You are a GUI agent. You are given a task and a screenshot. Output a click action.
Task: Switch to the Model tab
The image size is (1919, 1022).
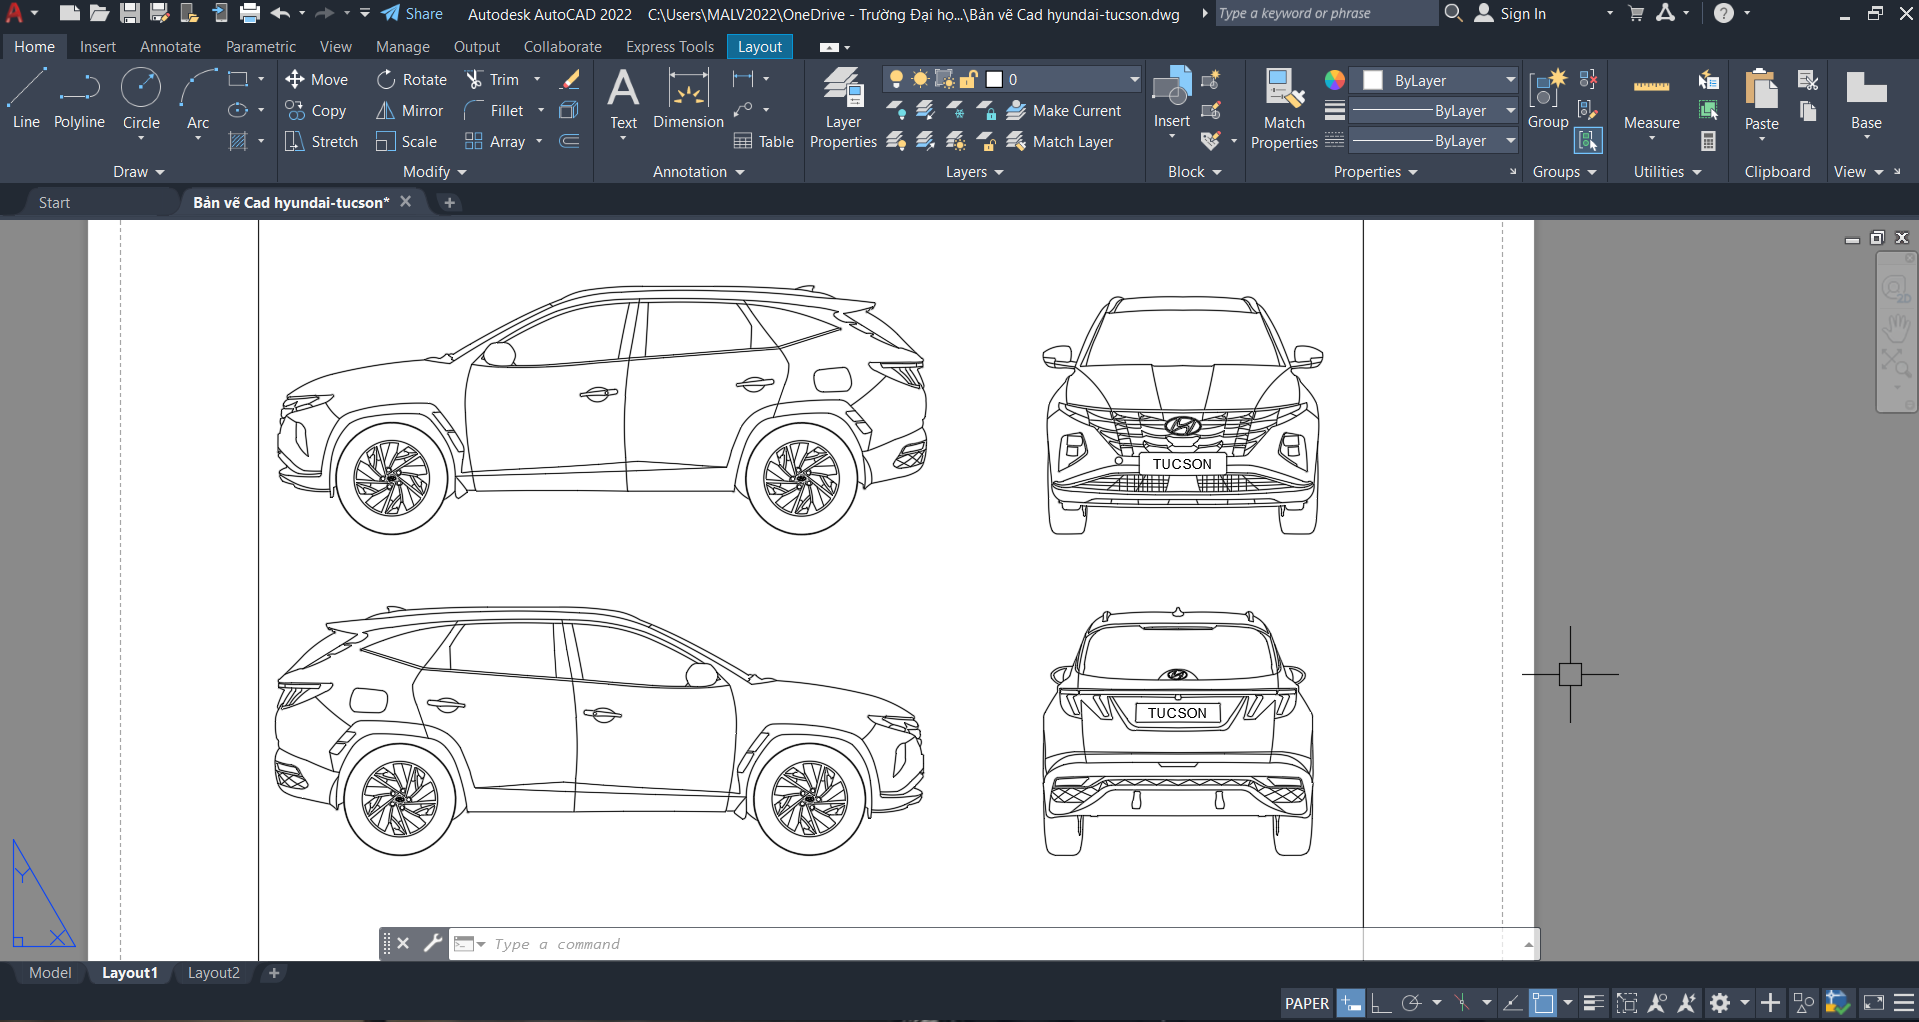pos(50,973)
